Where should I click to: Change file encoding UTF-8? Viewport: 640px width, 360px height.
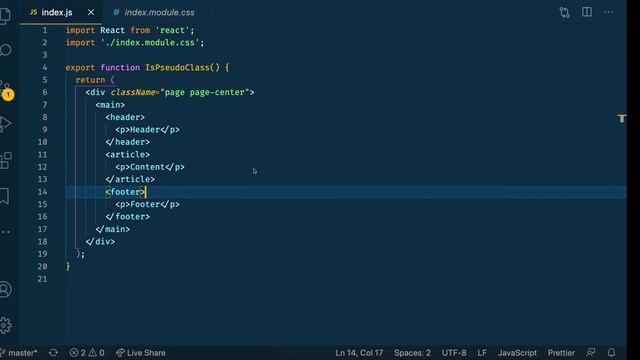click(x=454, y=353)
